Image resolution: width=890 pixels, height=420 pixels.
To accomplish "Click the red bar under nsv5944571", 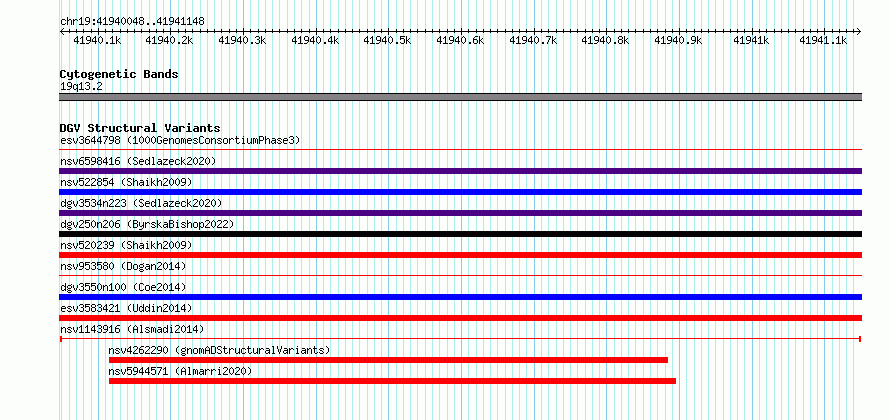I will (x=392, y=381).
